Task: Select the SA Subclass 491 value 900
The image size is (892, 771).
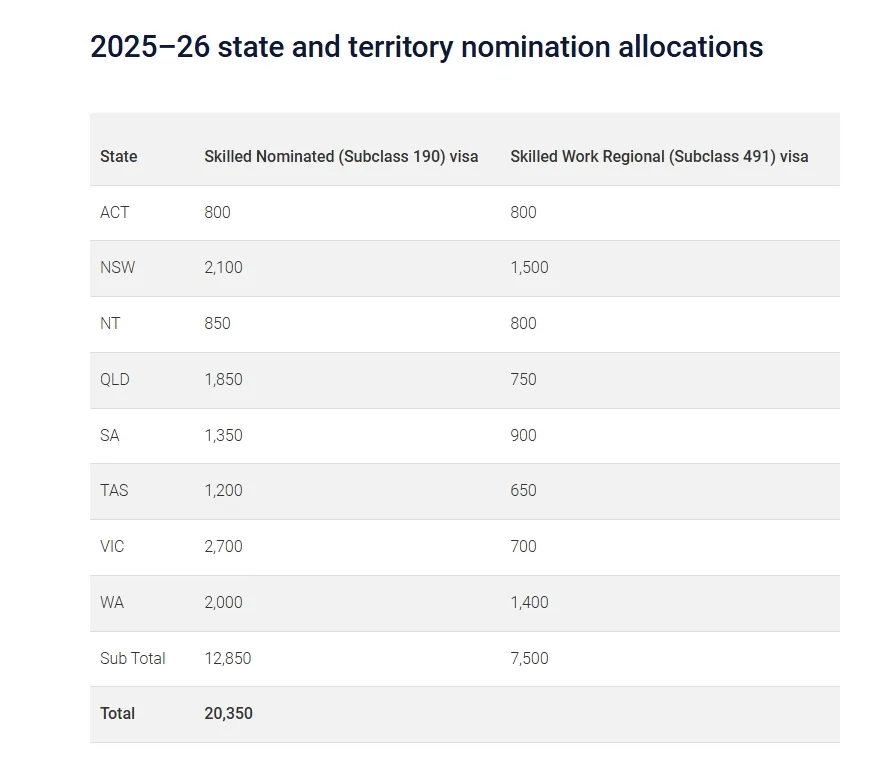Action: 523,436
